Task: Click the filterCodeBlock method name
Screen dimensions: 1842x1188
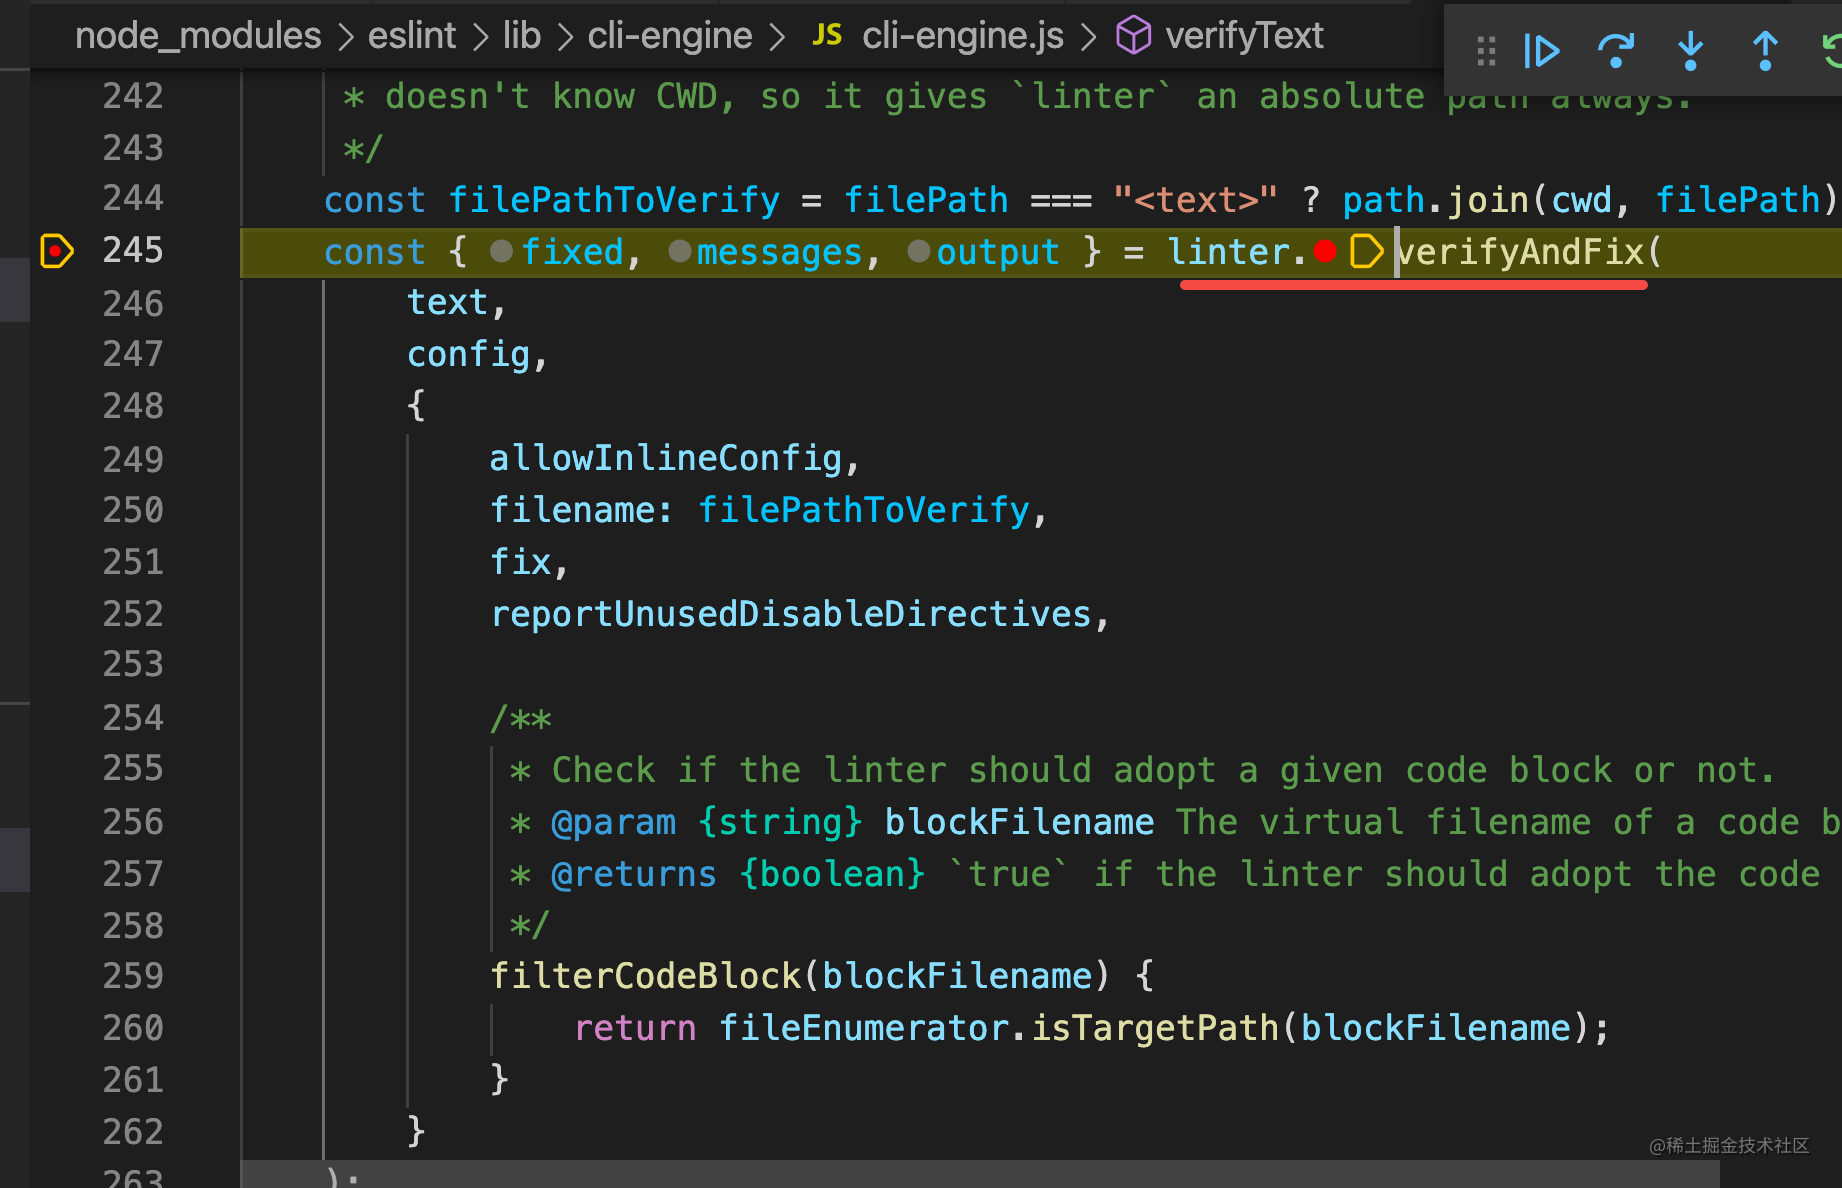Action: [x=646, y=976]
